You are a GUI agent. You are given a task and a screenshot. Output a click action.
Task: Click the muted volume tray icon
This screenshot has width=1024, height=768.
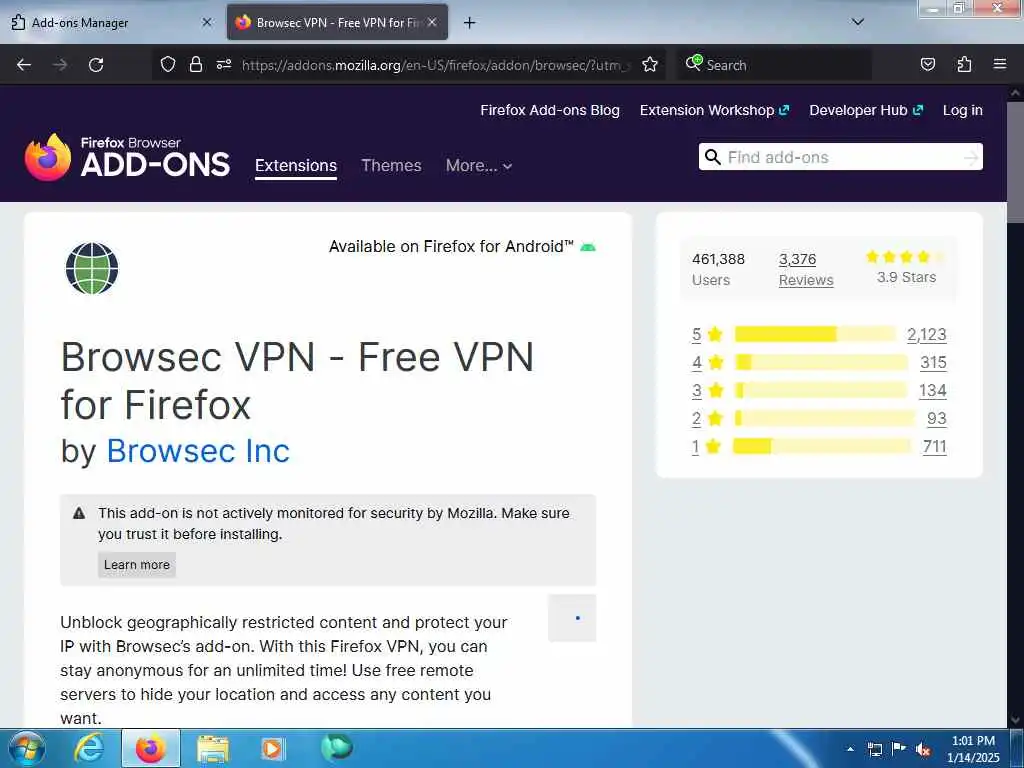coord(922,750)
